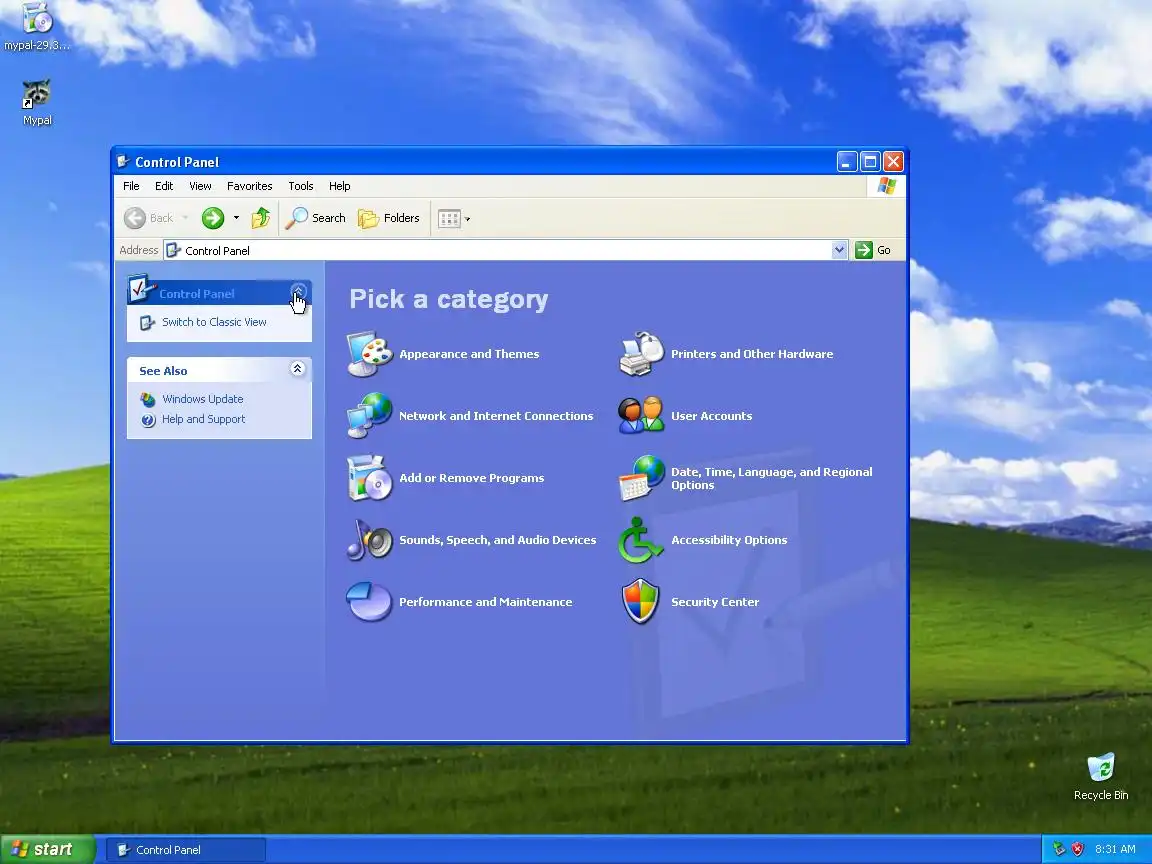
Task: Click the Printers and Other Hardware printer icon
Action: pyautogui.click(x=641, y=354)
